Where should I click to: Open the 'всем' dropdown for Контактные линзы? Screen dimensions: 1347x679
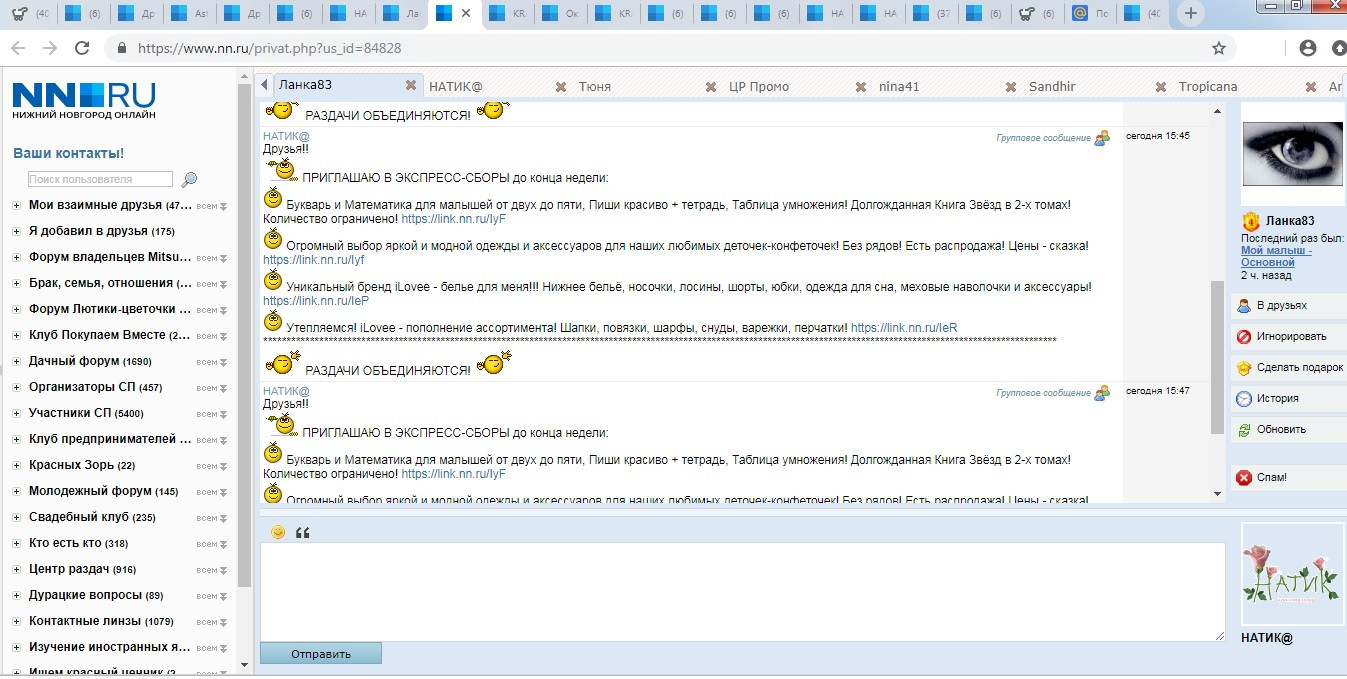click(x=212, y=622)
